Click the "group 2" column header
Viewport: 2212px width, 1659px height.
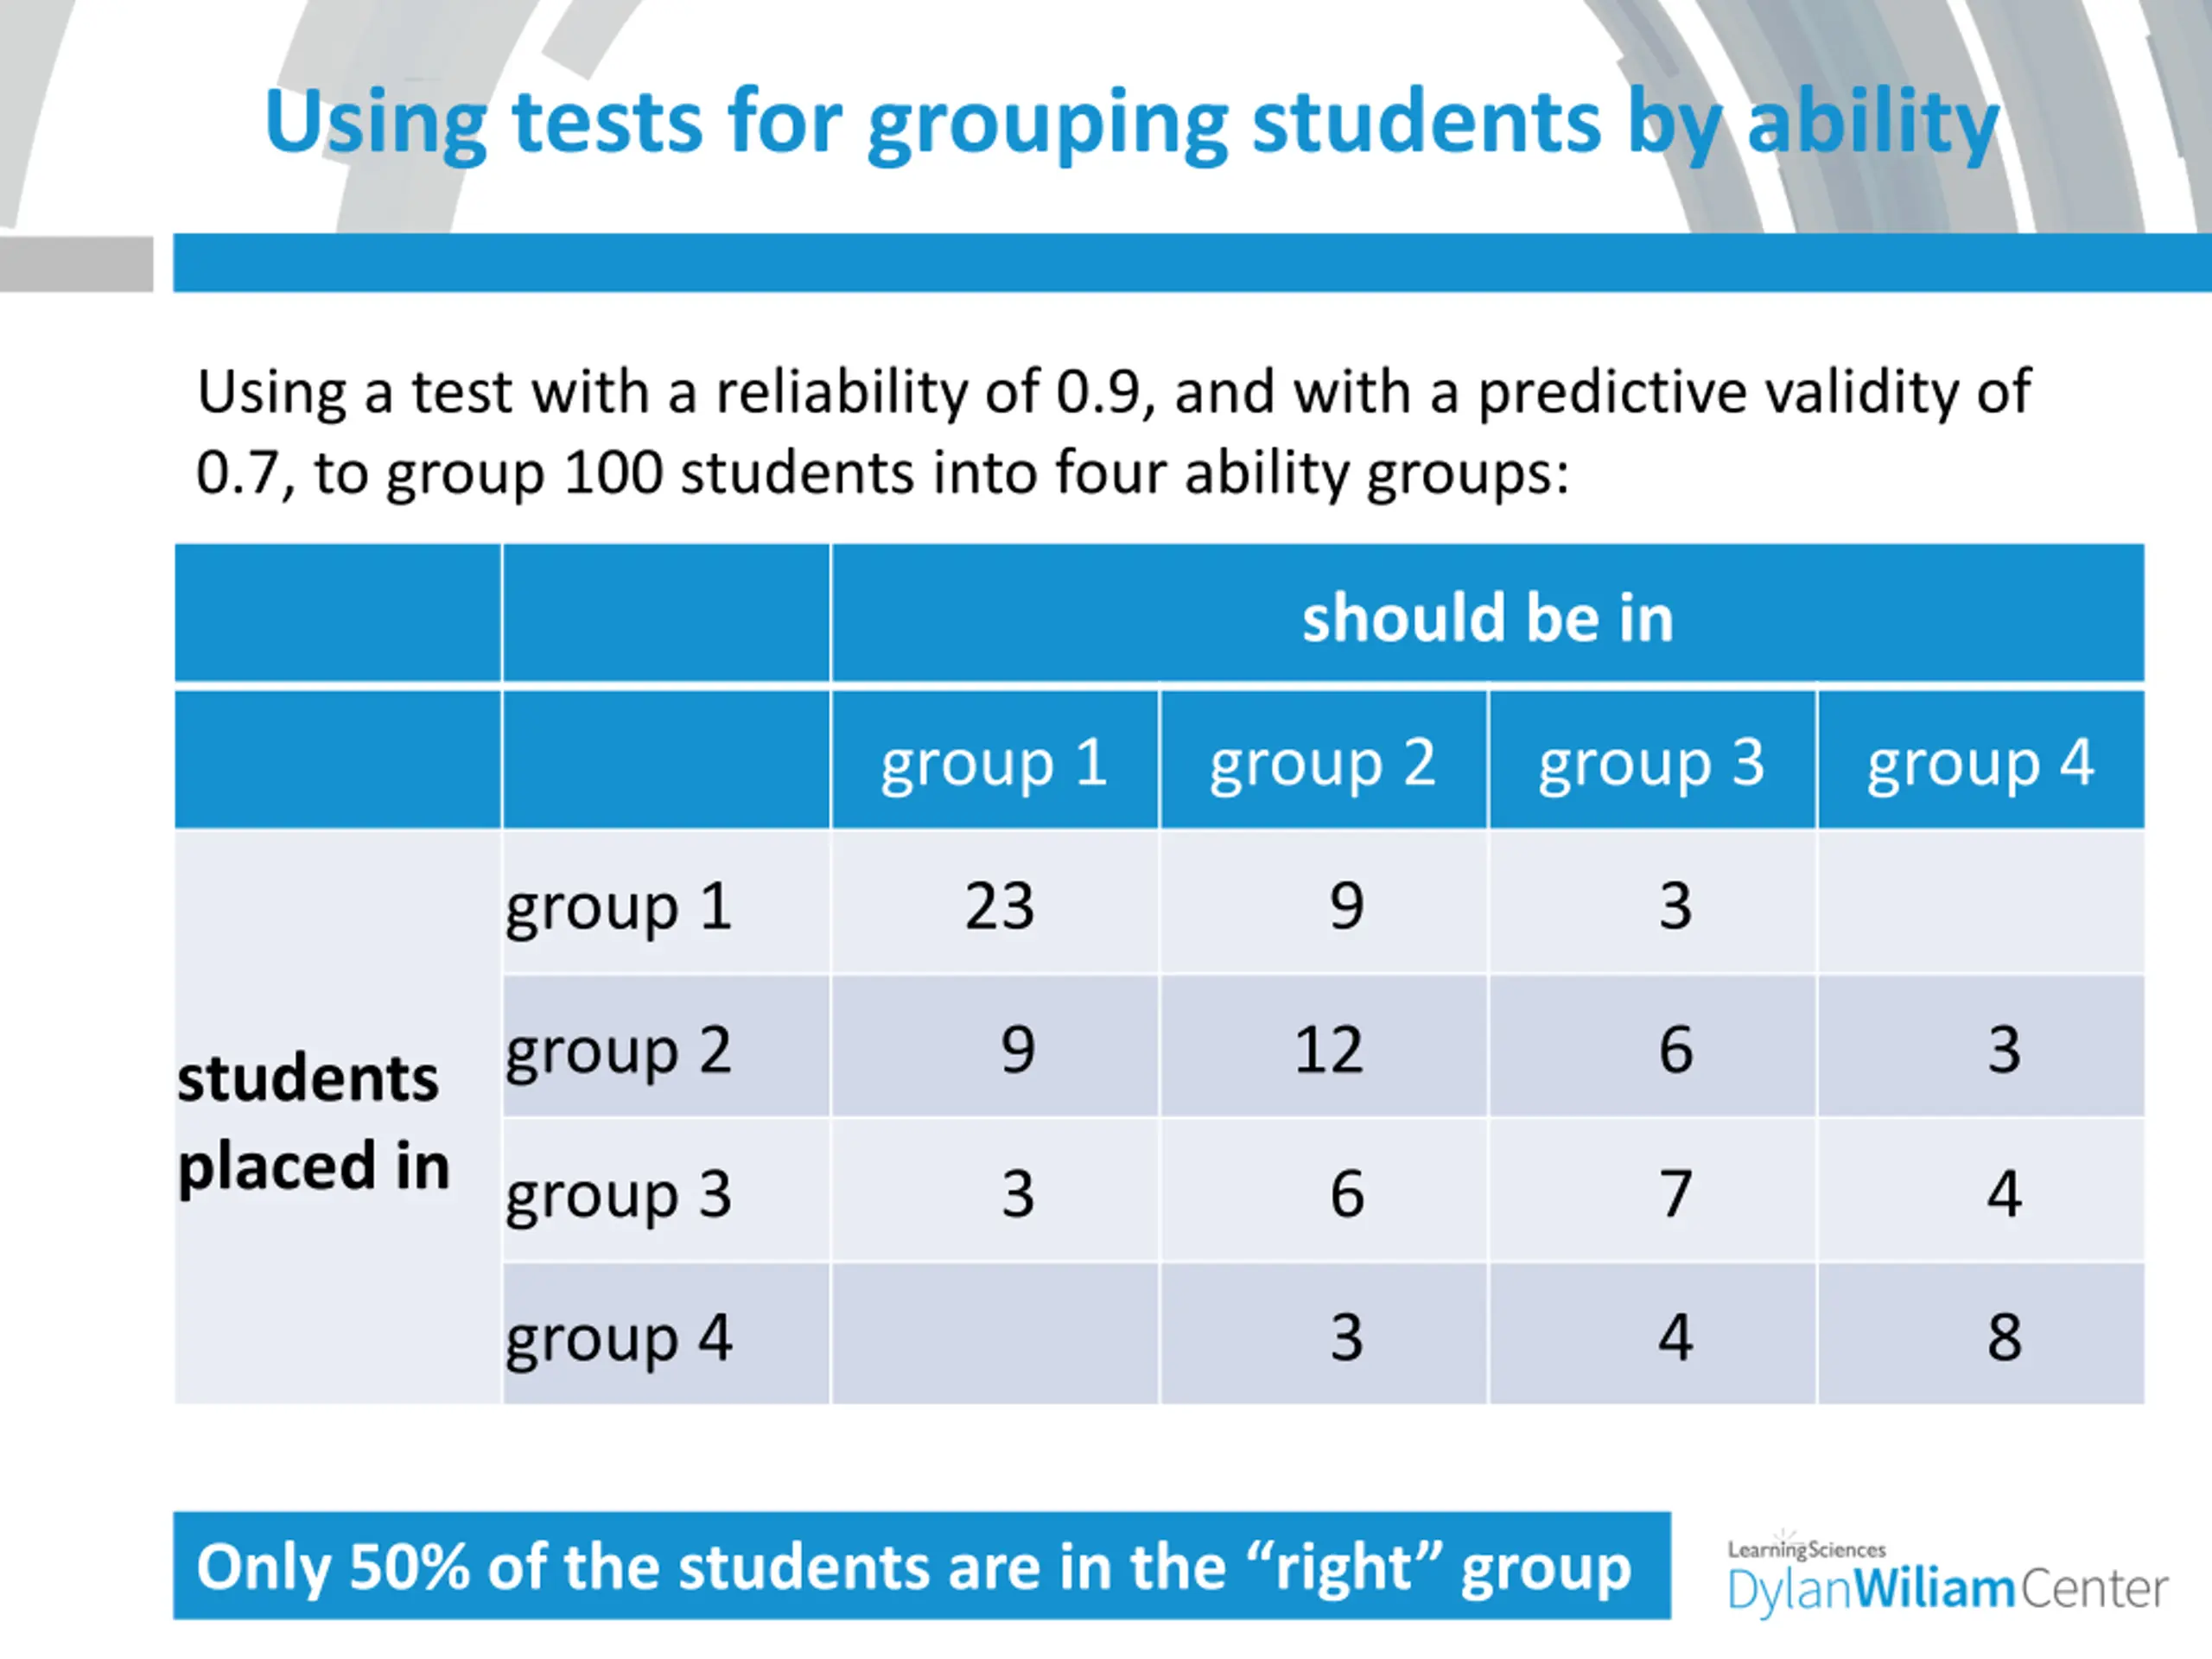pyautogui.click(x=1322, y=763)
